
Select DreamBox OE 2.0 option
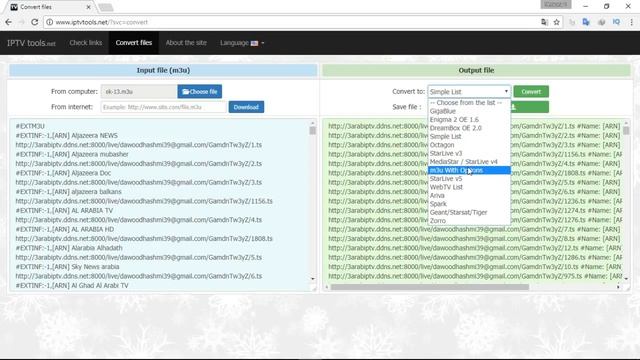coord(469,128)
